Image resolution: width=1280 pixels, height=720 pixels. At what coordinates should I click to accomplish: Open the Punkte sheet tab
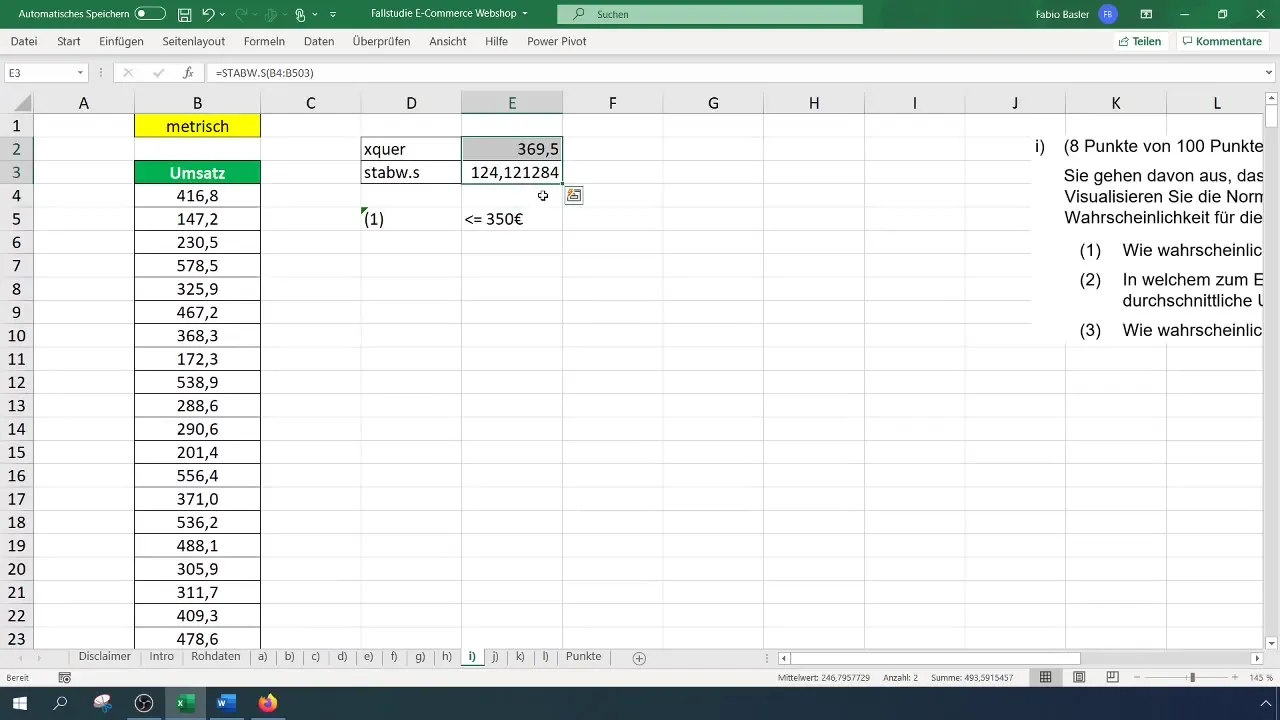click(x=583, y=657)
